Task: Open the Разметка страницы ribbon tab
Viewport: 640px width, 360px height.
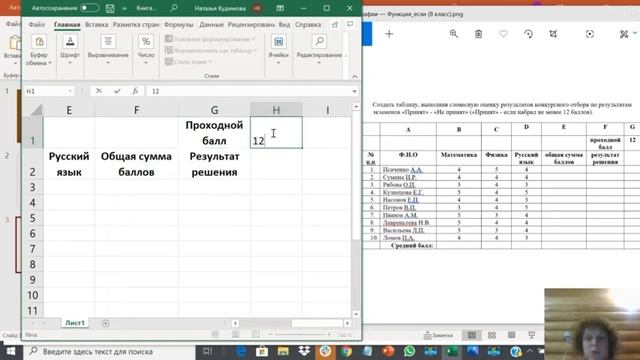Action: click(136, 24)
